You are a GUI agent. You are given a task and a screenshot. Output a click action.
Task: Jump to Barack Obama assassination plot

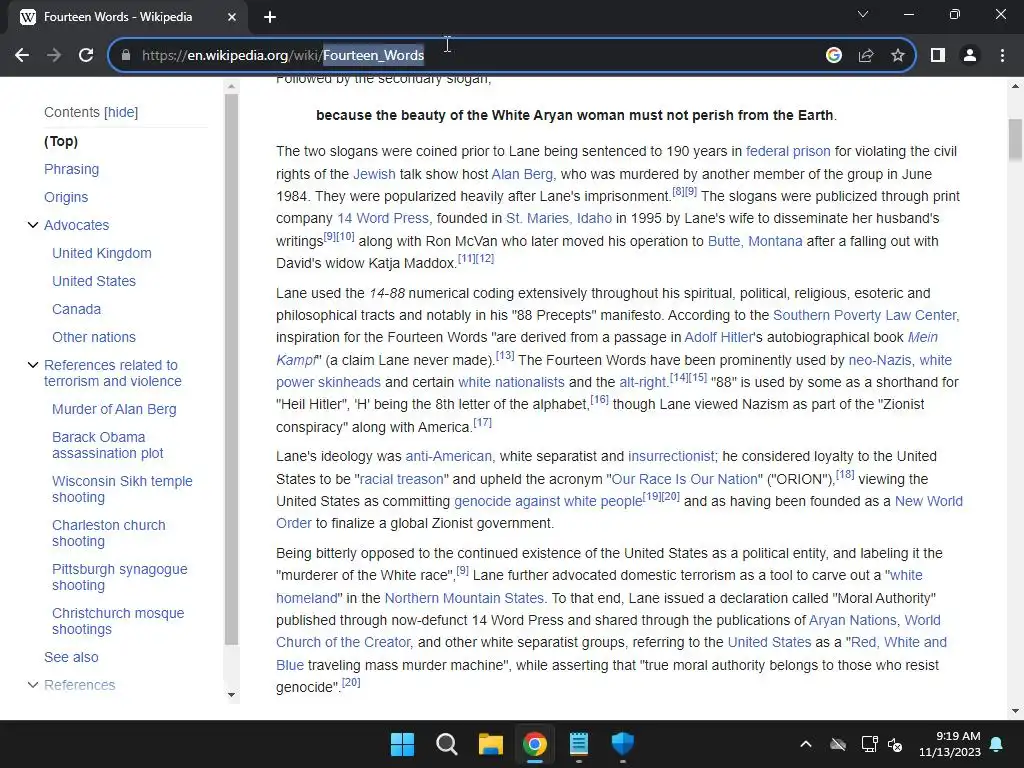108,445
